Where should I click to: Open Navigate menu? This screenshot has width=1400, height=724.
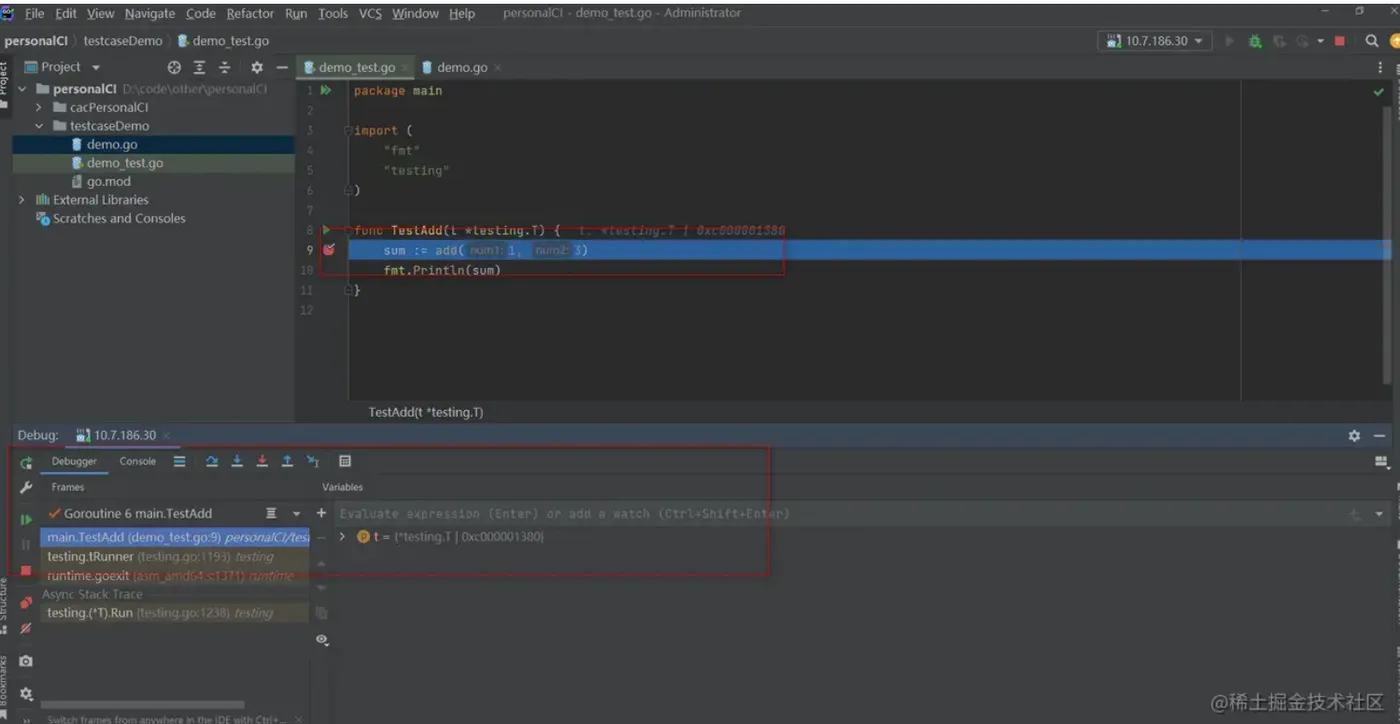click(x=150, y=13)
